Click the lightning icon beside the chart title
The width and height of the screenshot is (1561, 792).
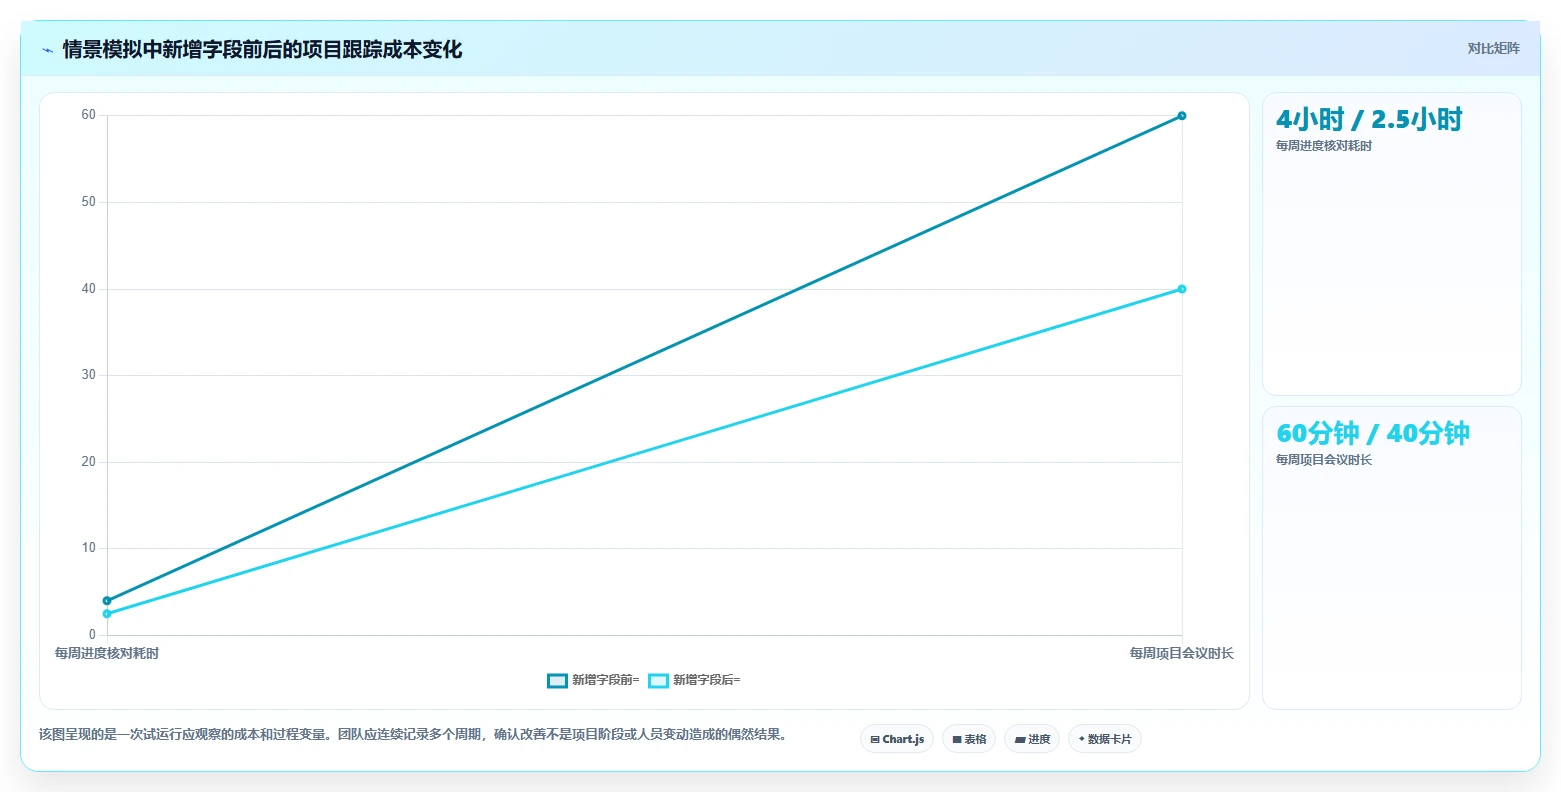47,50
